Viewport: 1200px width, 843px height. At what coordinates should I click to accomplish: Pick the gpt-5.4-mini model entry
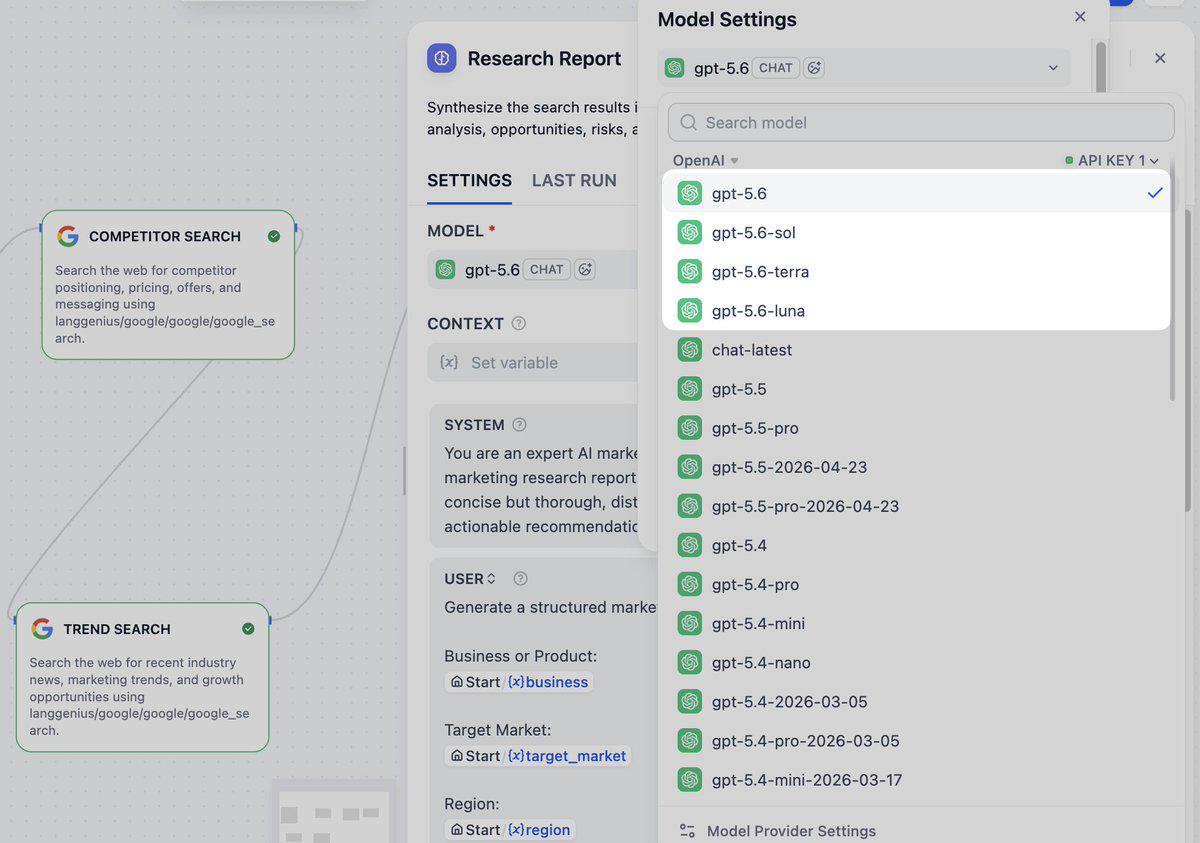pyautogui.click(x=916, y=623)
